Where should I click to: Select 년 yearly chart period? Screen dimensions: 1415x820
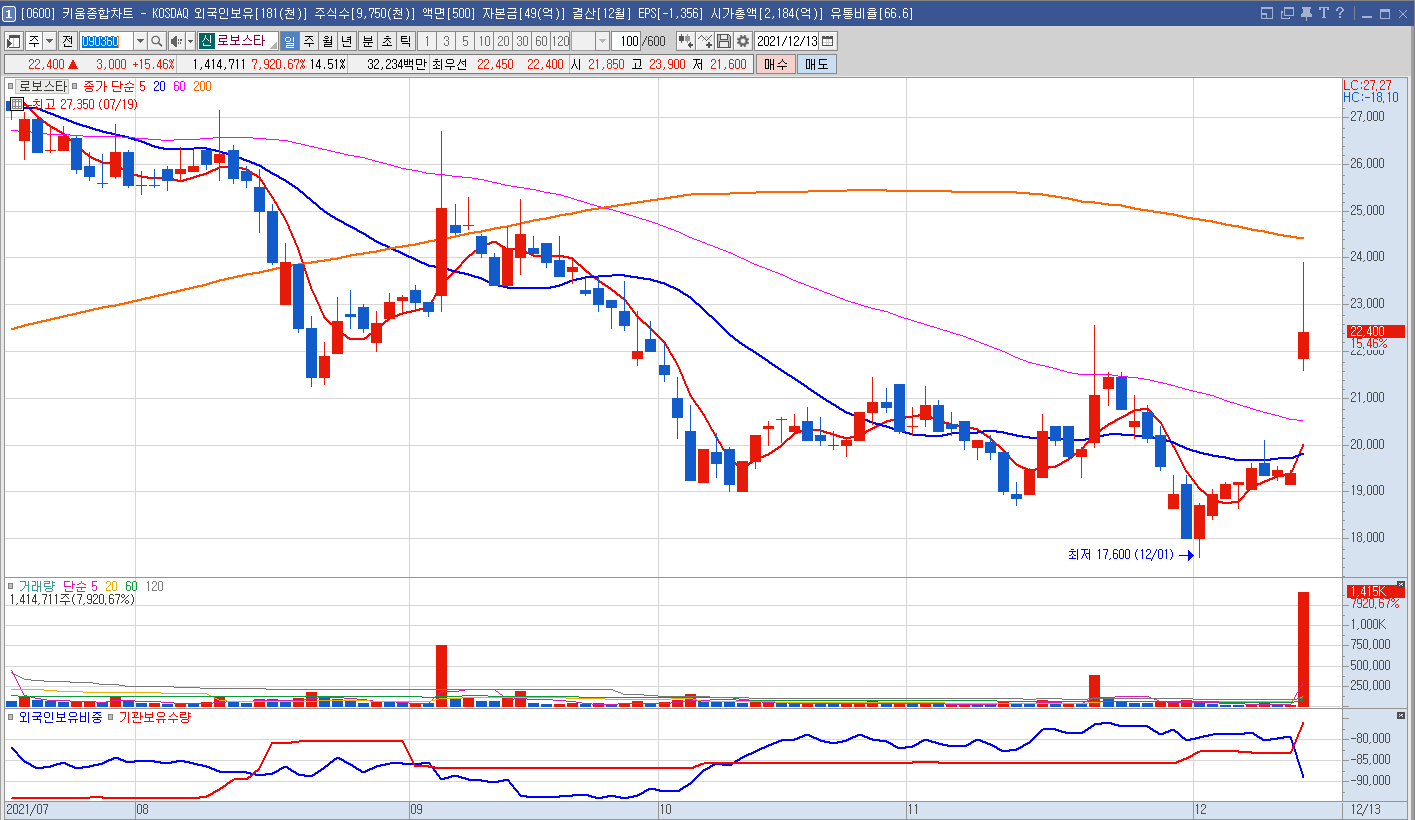pos(346,41)
